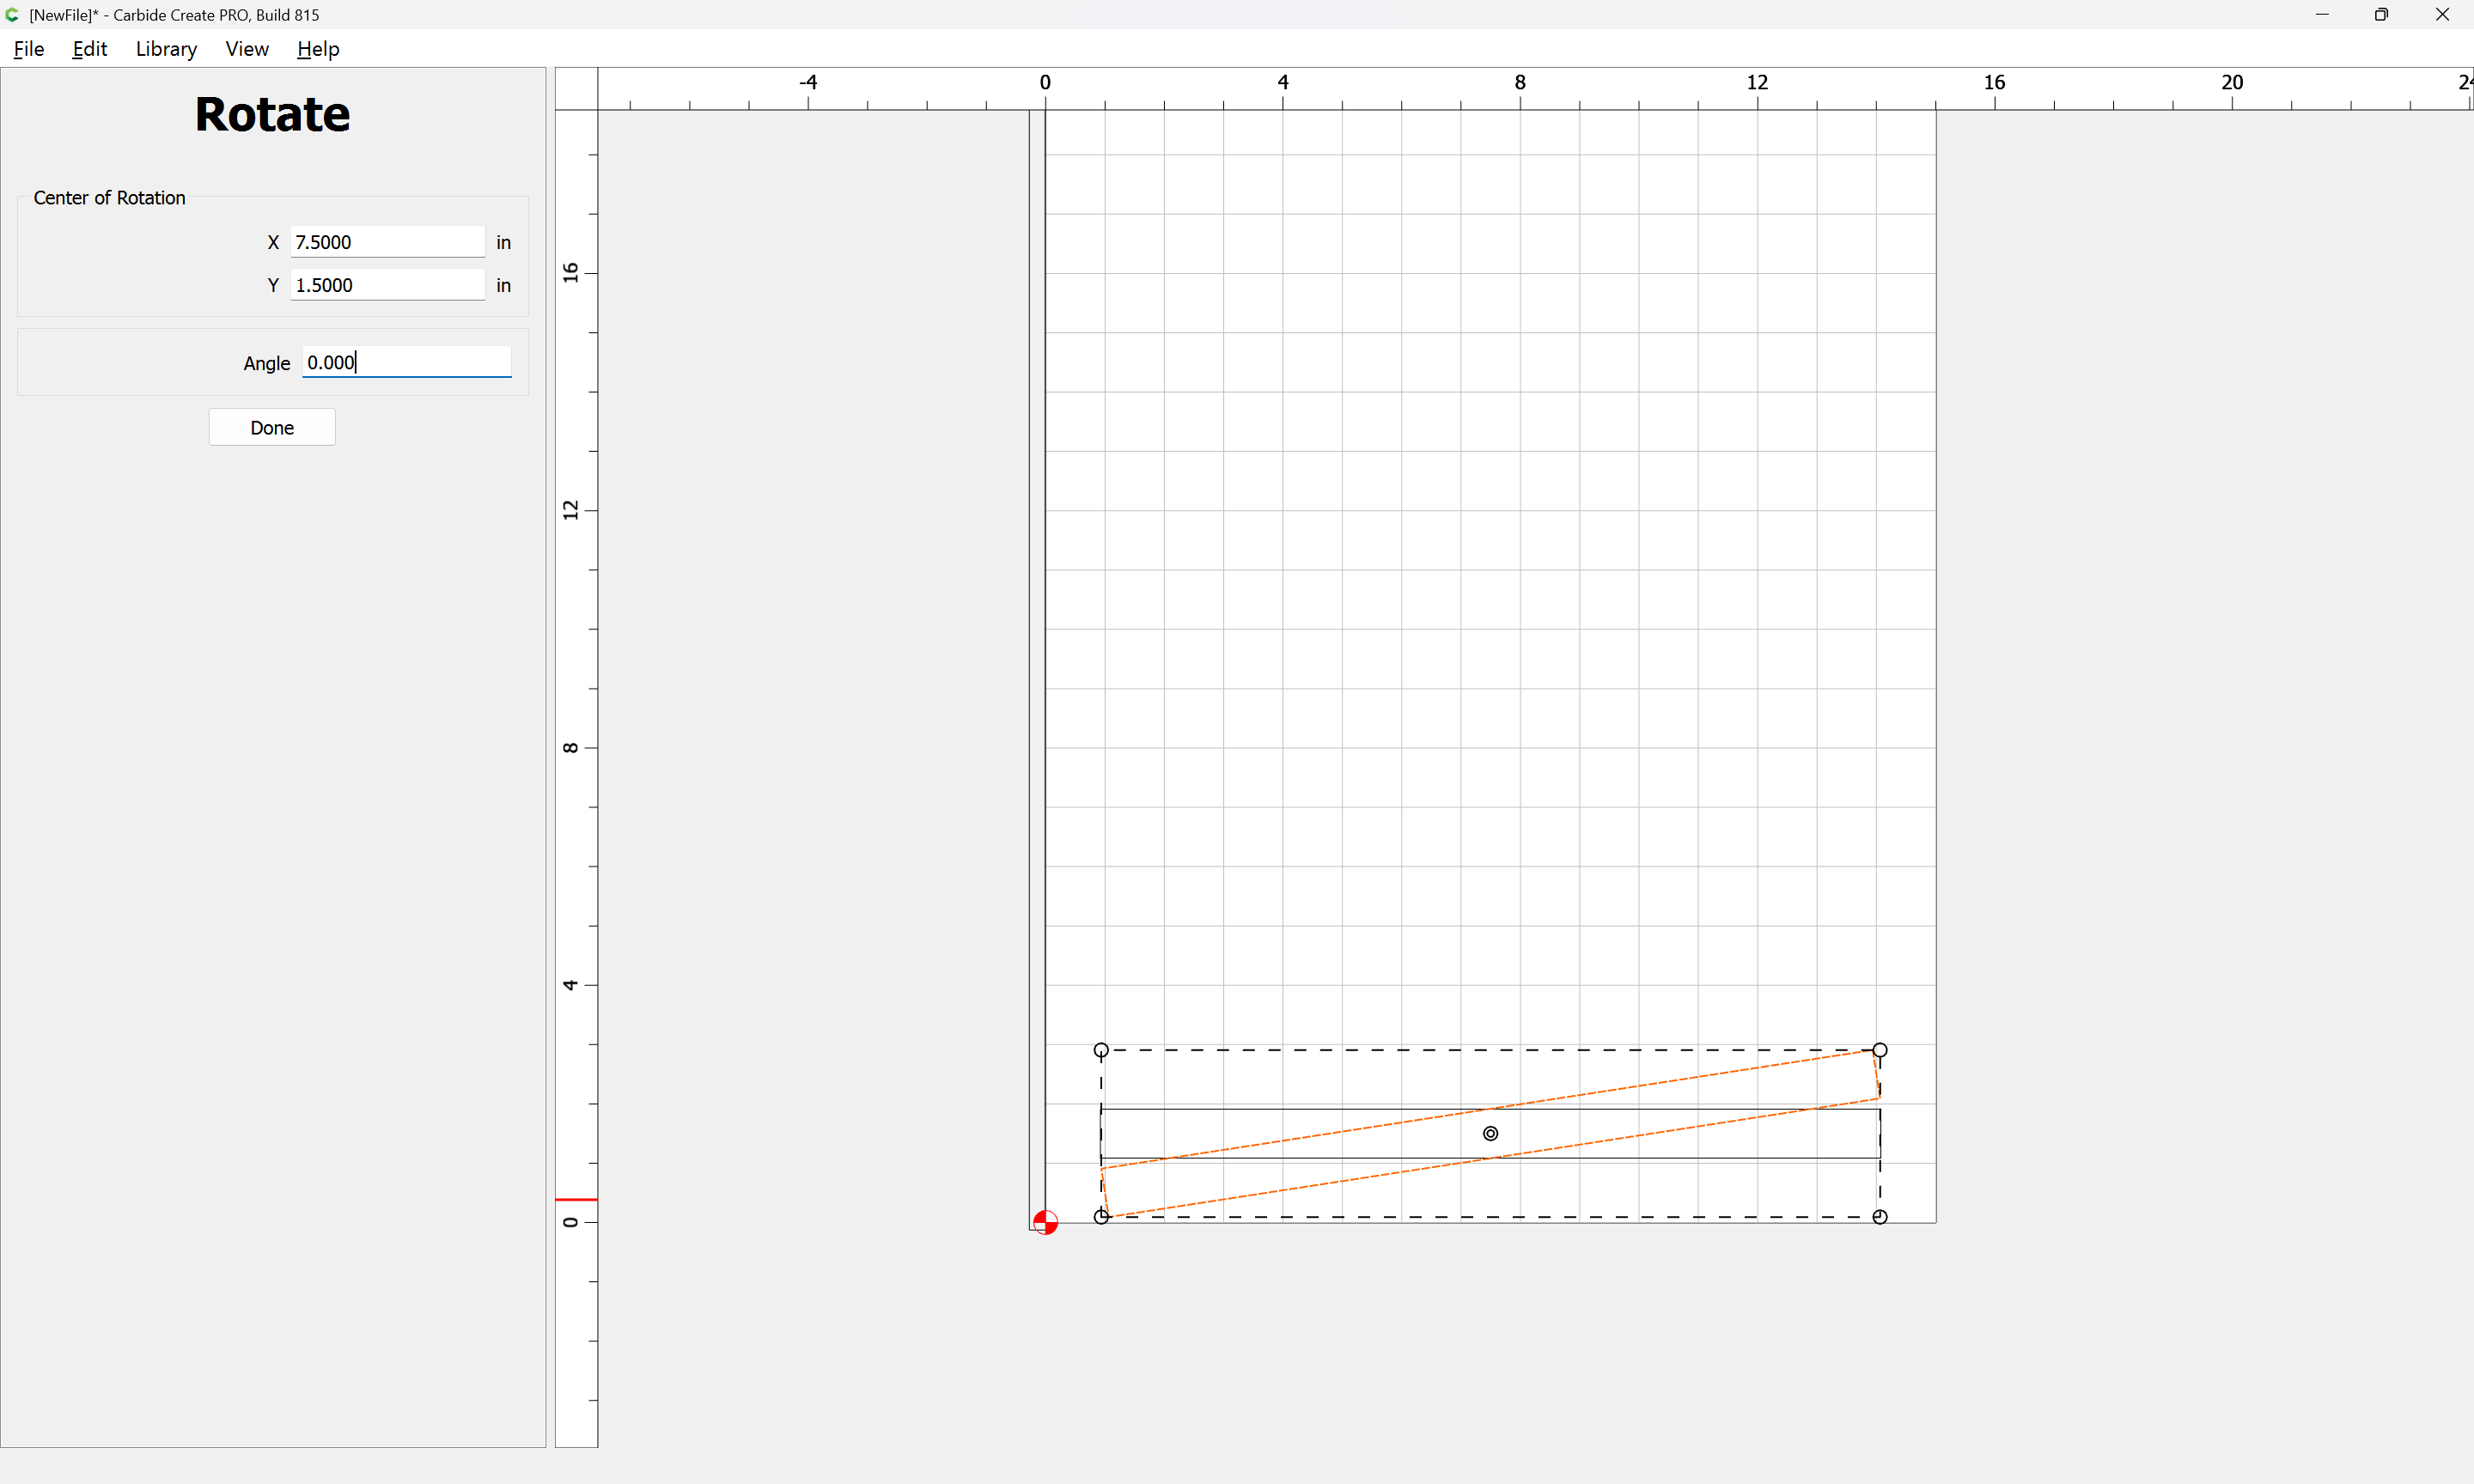Click the 'Center of Rotation' group label
Image resolution: width=2474 pixels, height=1484 pixels.
click(x=109, y=198)
